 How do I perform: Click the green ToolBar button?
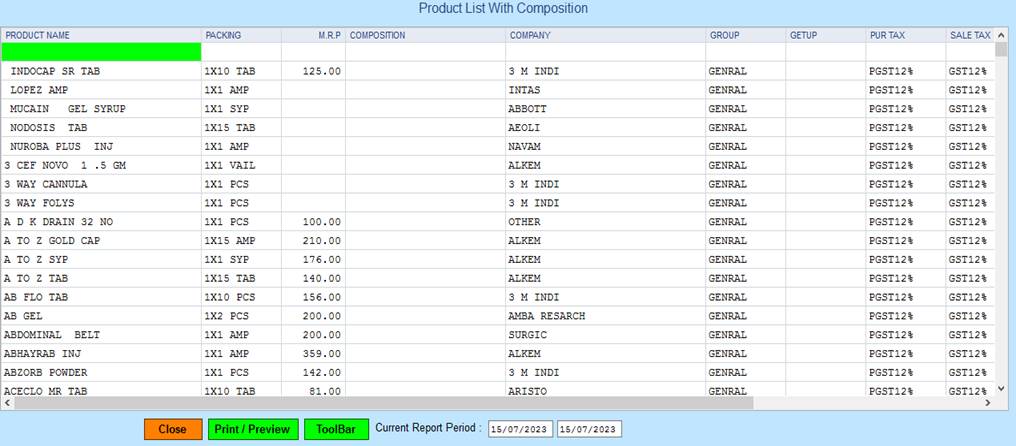pos(336,429)
